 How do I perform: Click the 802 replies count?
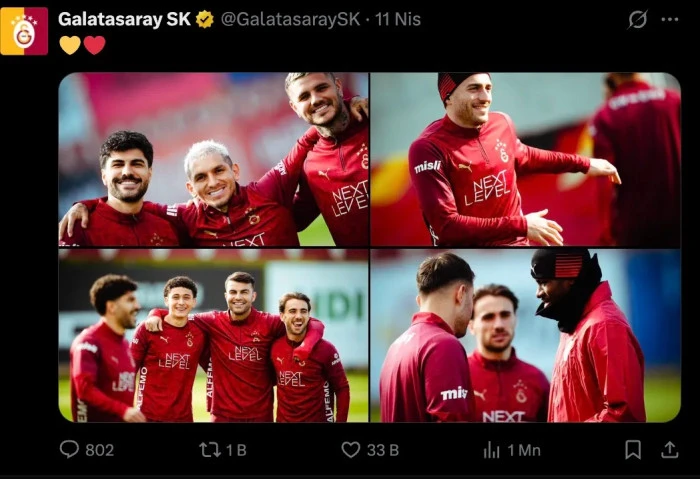[x=100, y=450]
